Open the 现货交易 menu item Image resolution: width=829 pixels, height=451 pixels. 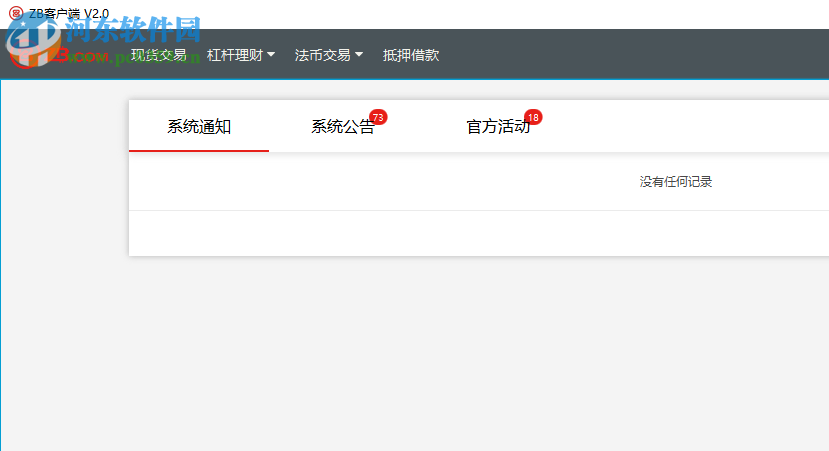[x=158, y=55]
